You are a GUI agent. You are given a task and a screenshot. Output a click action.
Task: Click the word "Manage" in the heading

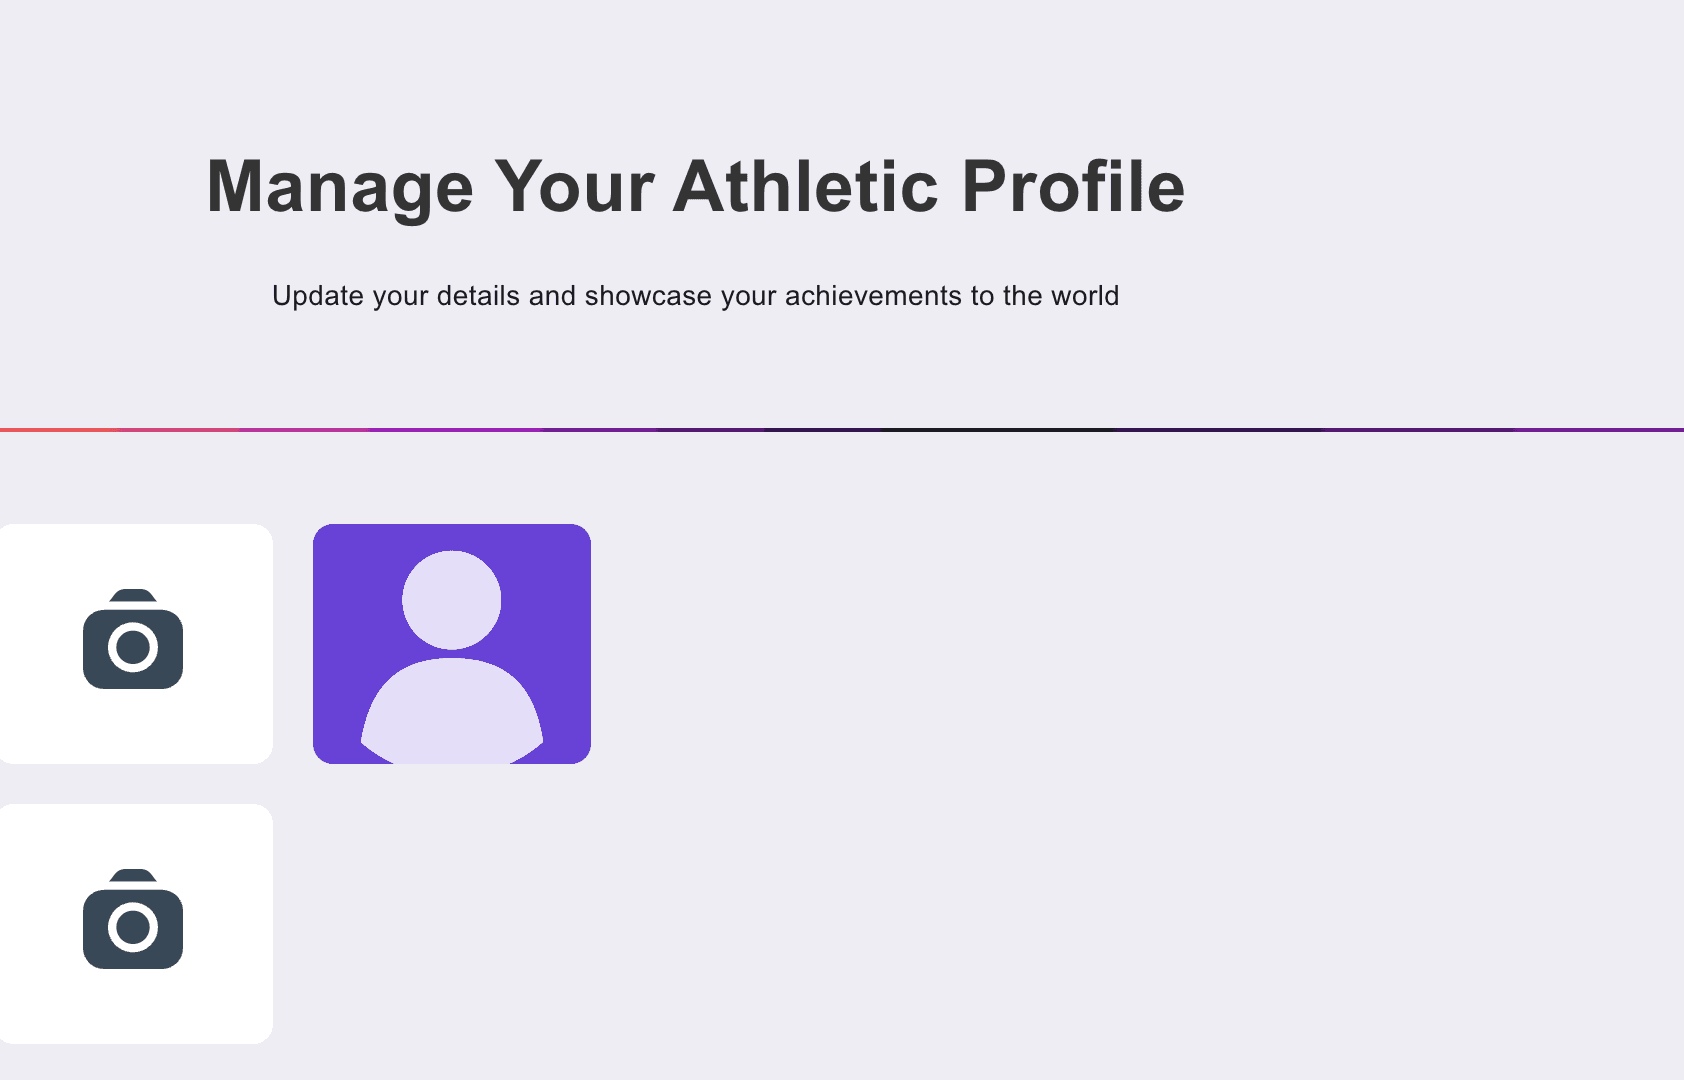340,188
